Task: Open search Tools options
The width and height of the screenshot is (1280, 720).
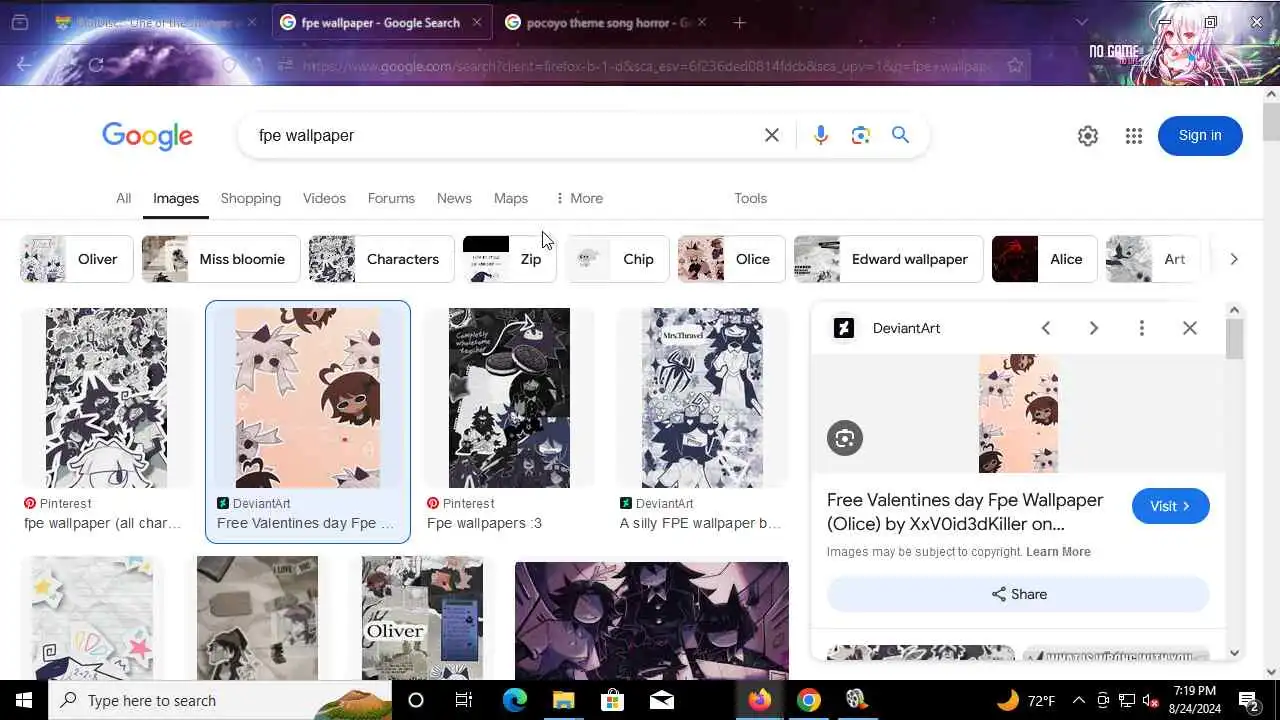Action: coord(750,198)
